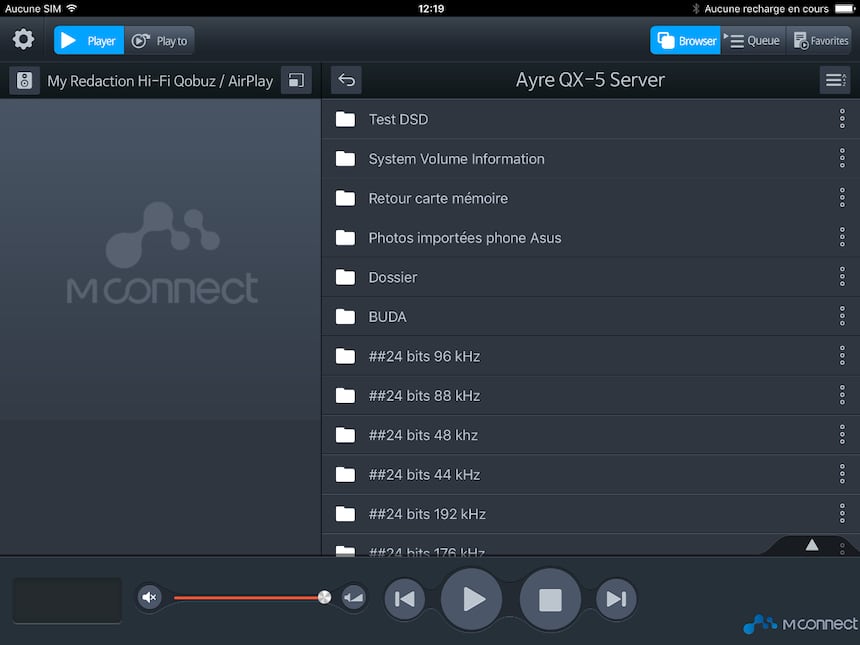Viewport: 860px width, 645px height.
Task: Open the BUDA folder
Action: point(590,316)
